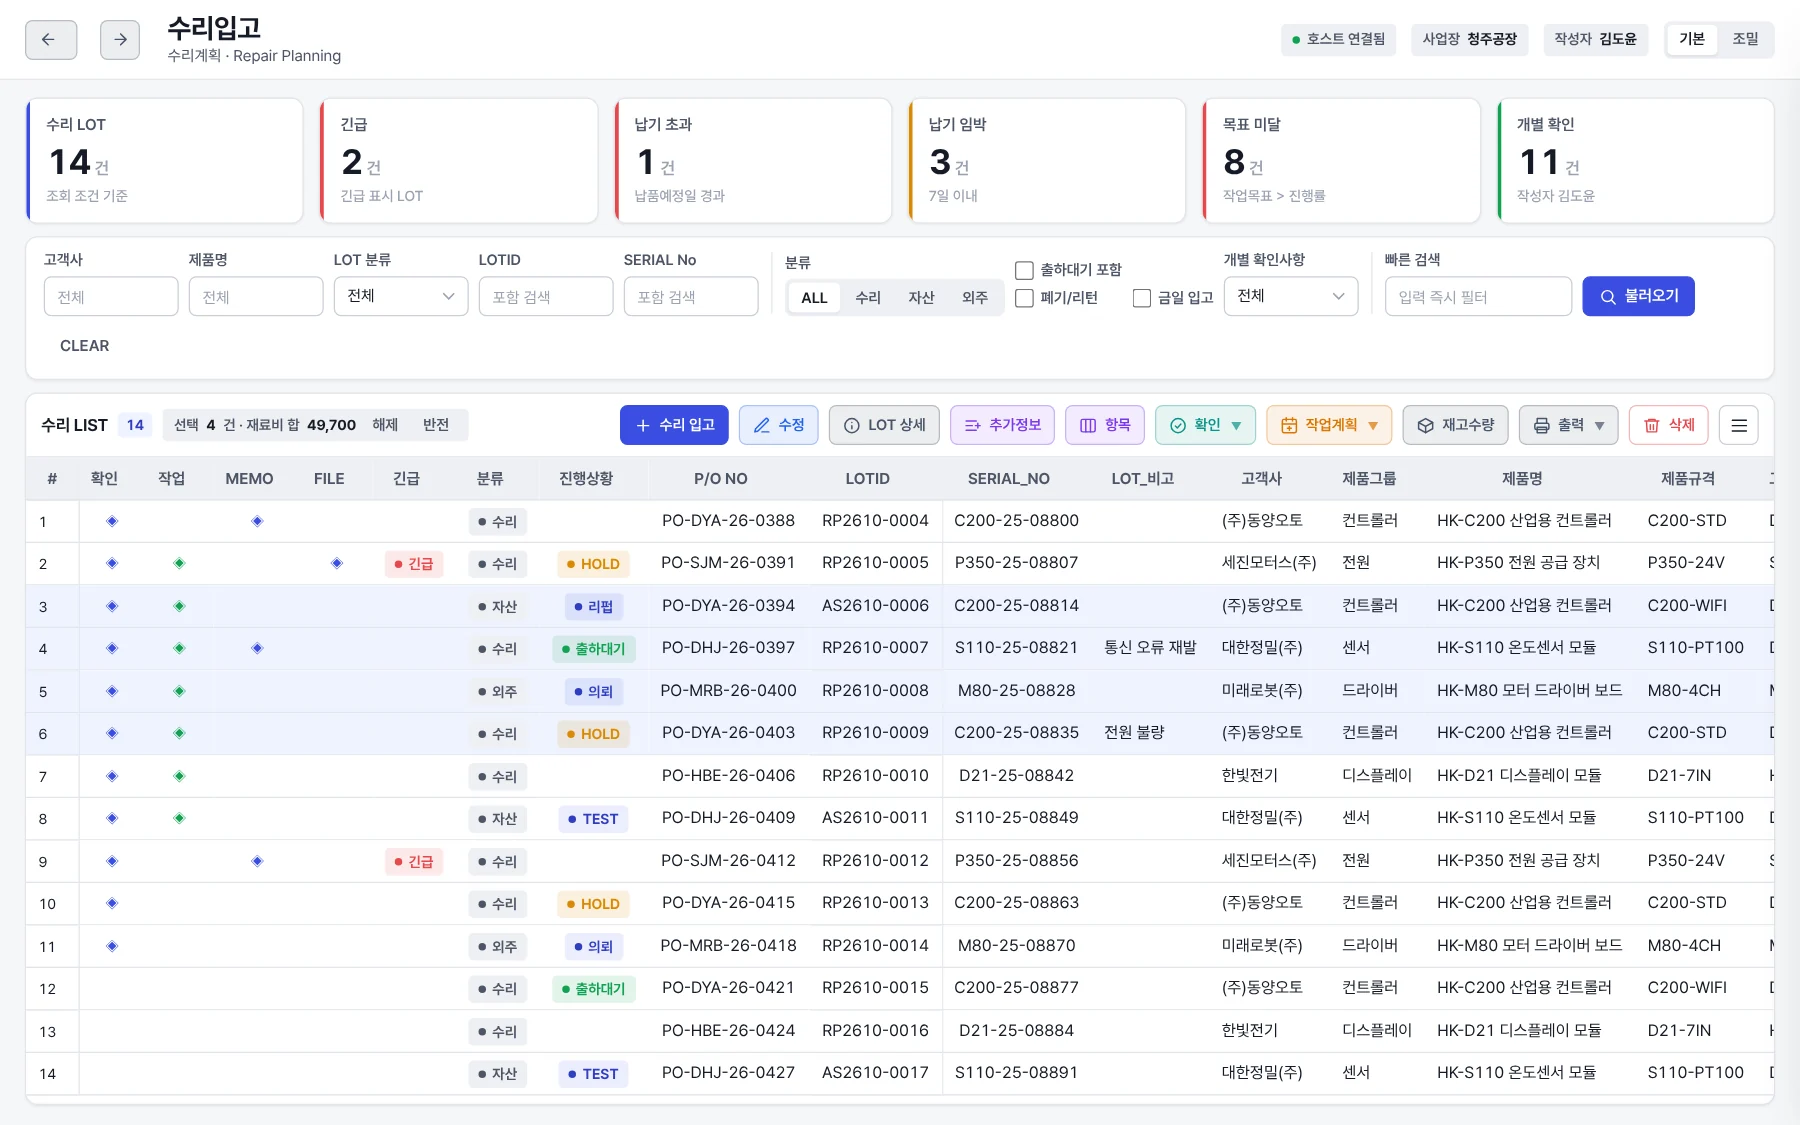Open the 개별 확인사항 dropdown
The width and height of the screenshot is (1800, 1125).
1291,296
